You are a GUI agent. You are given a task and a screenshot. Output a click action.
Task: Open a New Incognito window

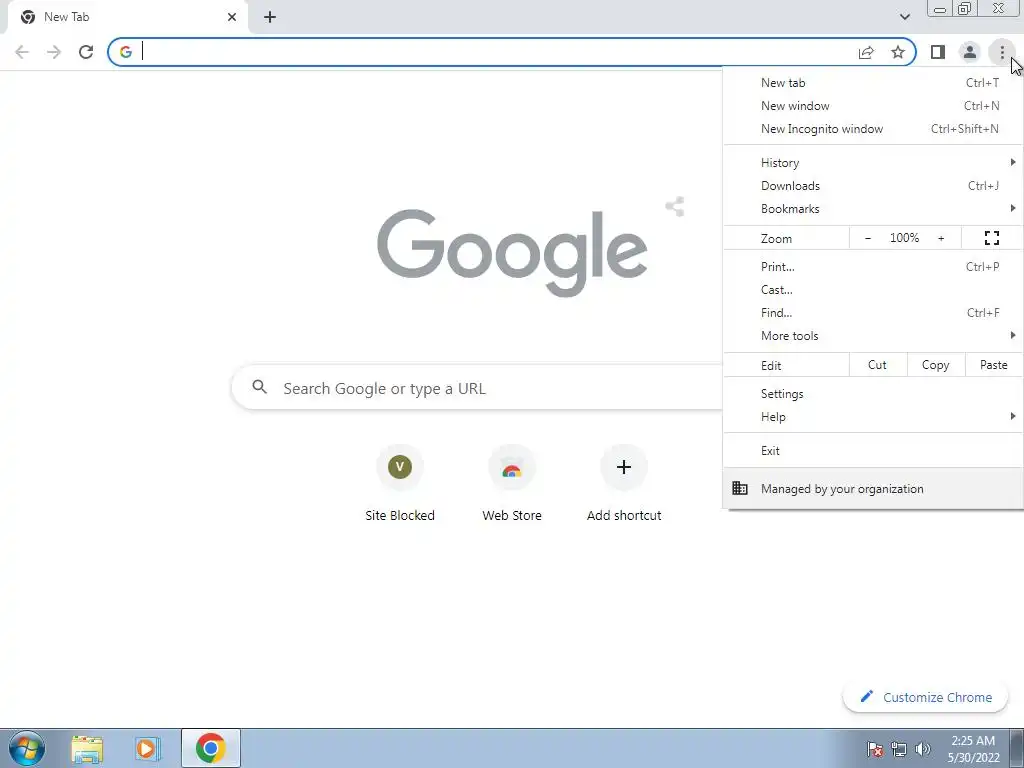click(873, 129)
